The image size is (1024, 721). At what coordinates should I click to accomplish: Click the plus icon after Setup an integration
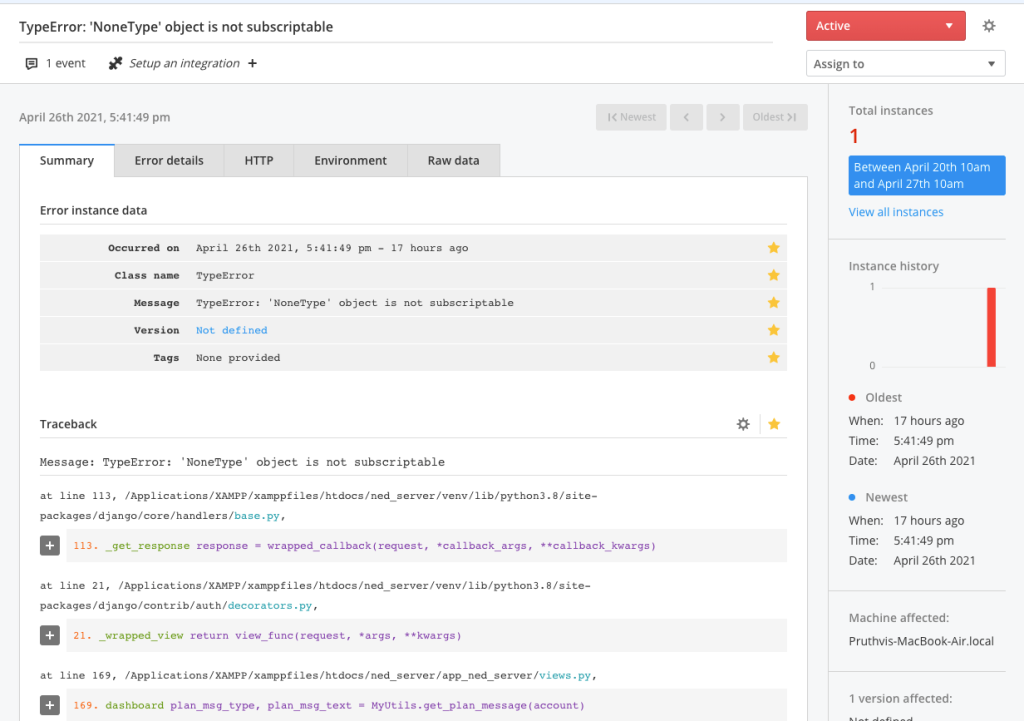tap(252, 64)
